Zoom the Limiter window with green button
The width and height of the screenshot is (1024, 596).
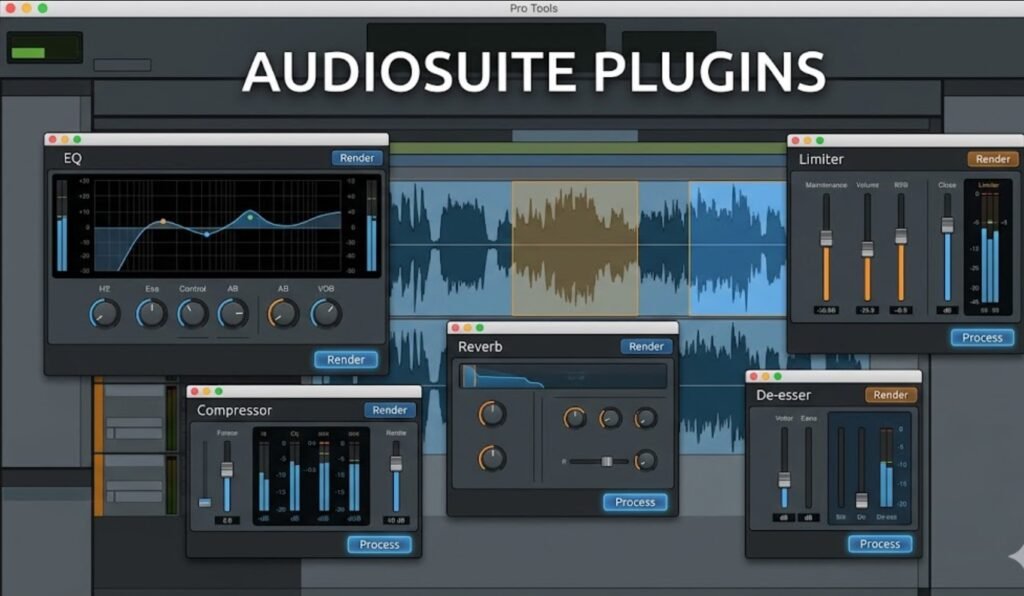click(x=820, y=140)
